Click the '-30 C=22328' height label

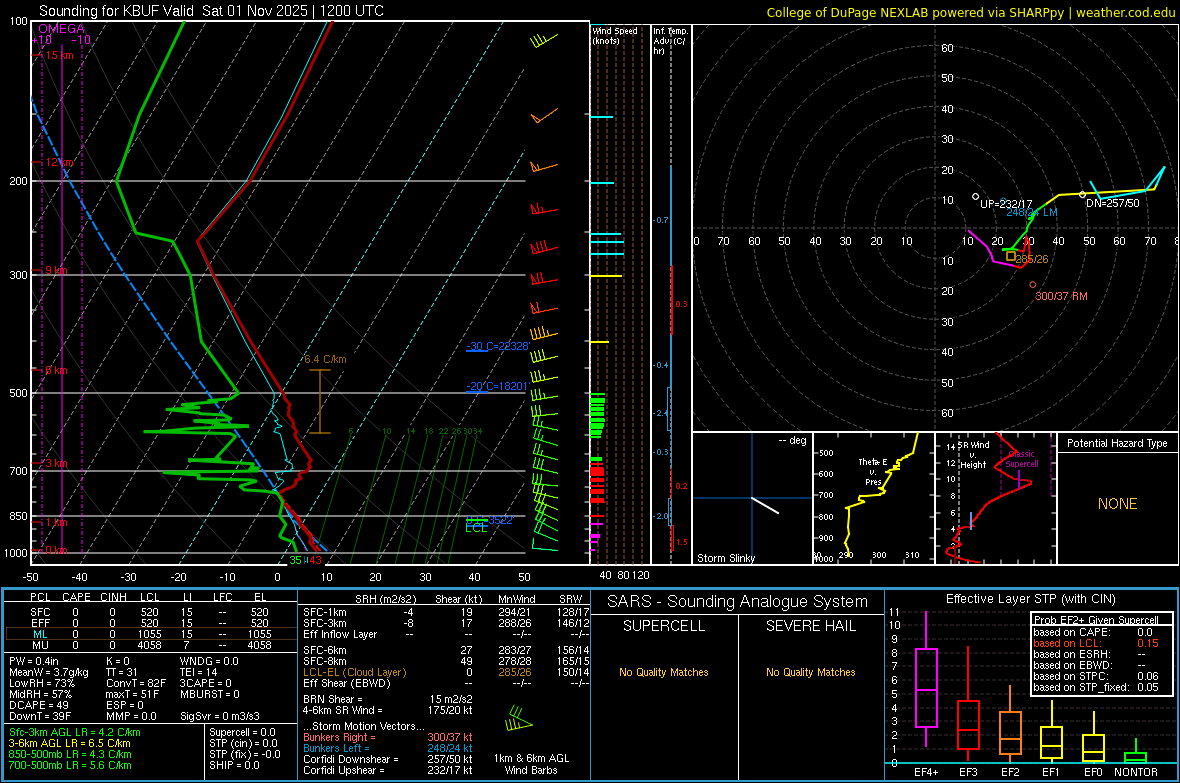(x=497, y=346)
